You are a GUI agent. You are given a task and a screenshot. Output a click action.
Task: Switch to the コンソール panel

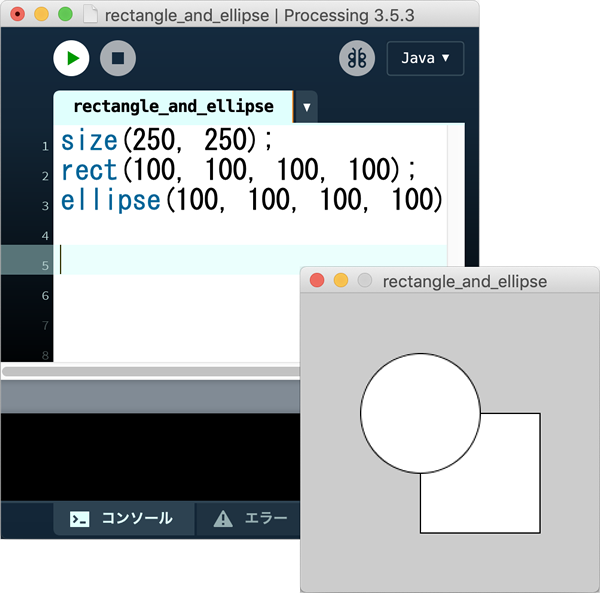(122, 518)
